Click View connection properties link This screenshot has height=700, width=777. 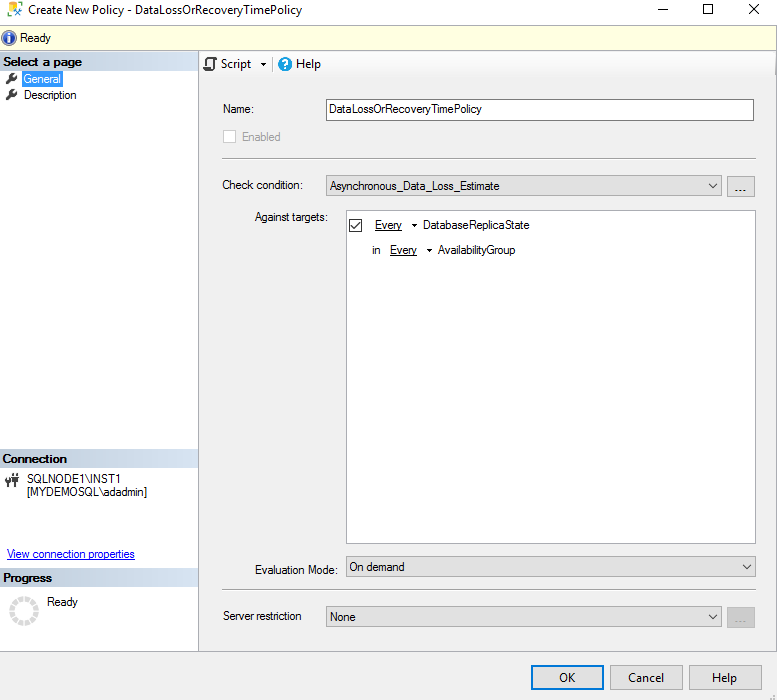click(70, 554)
